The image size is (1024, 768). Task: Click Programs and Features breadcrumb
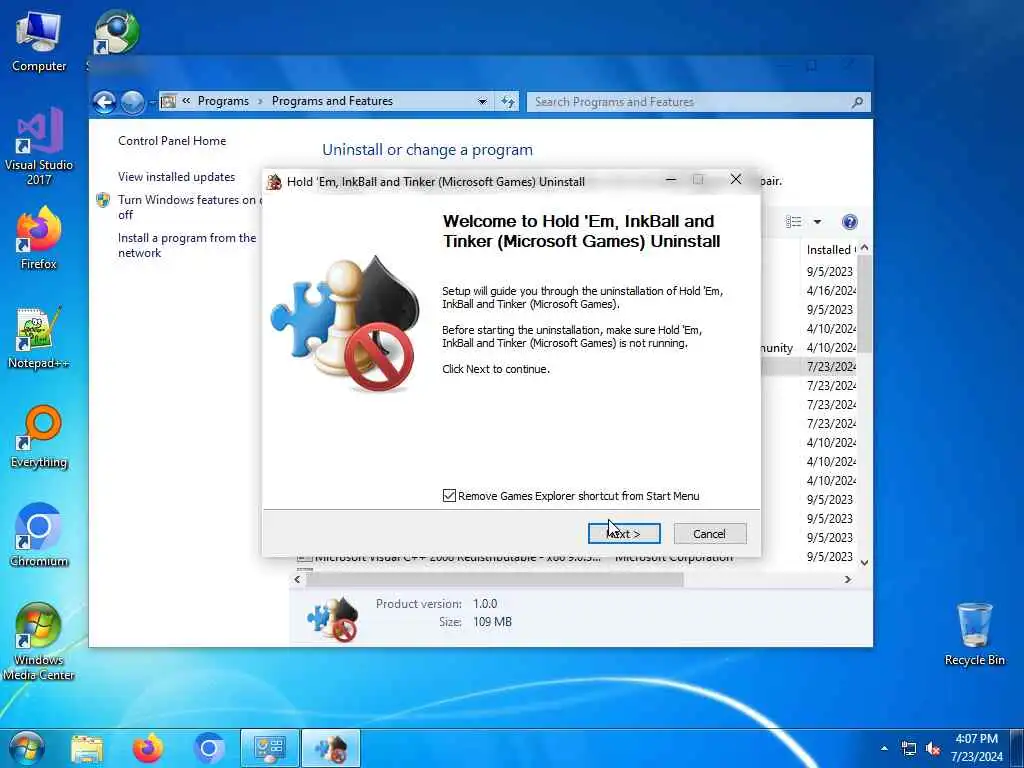click(332, 101)
